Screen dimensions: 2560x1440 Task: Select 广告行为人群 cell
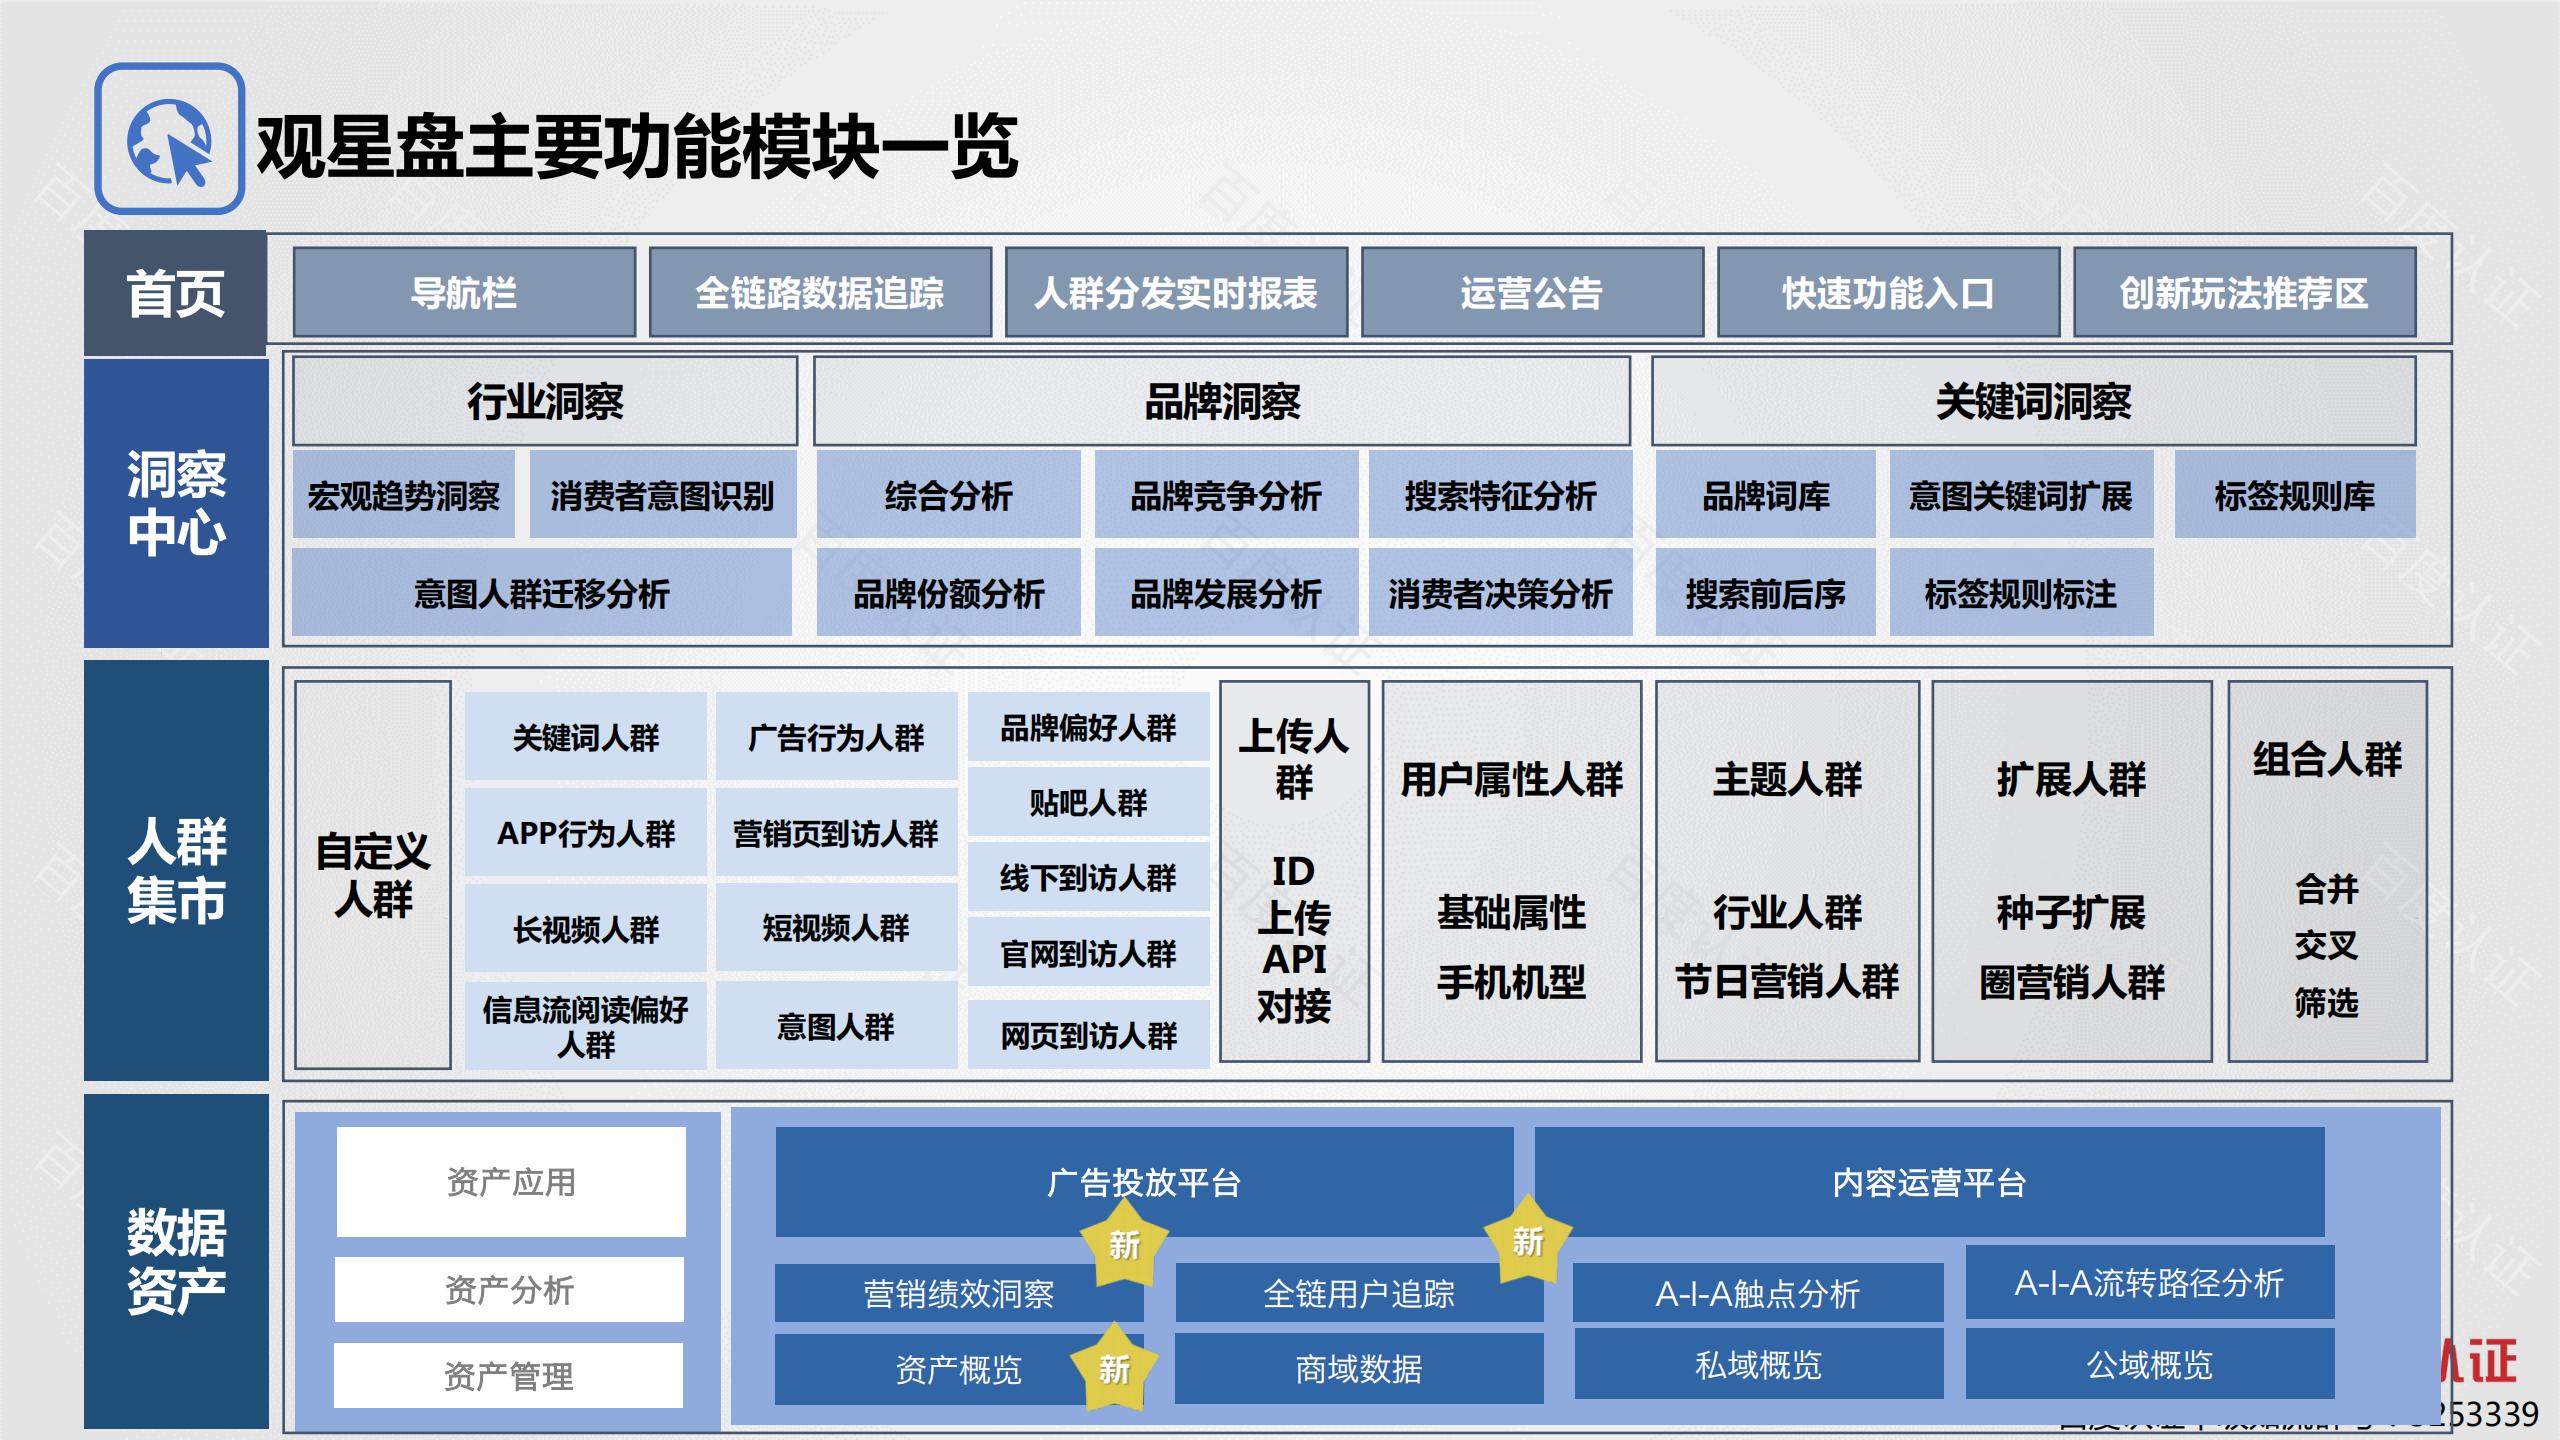point(836,737)
